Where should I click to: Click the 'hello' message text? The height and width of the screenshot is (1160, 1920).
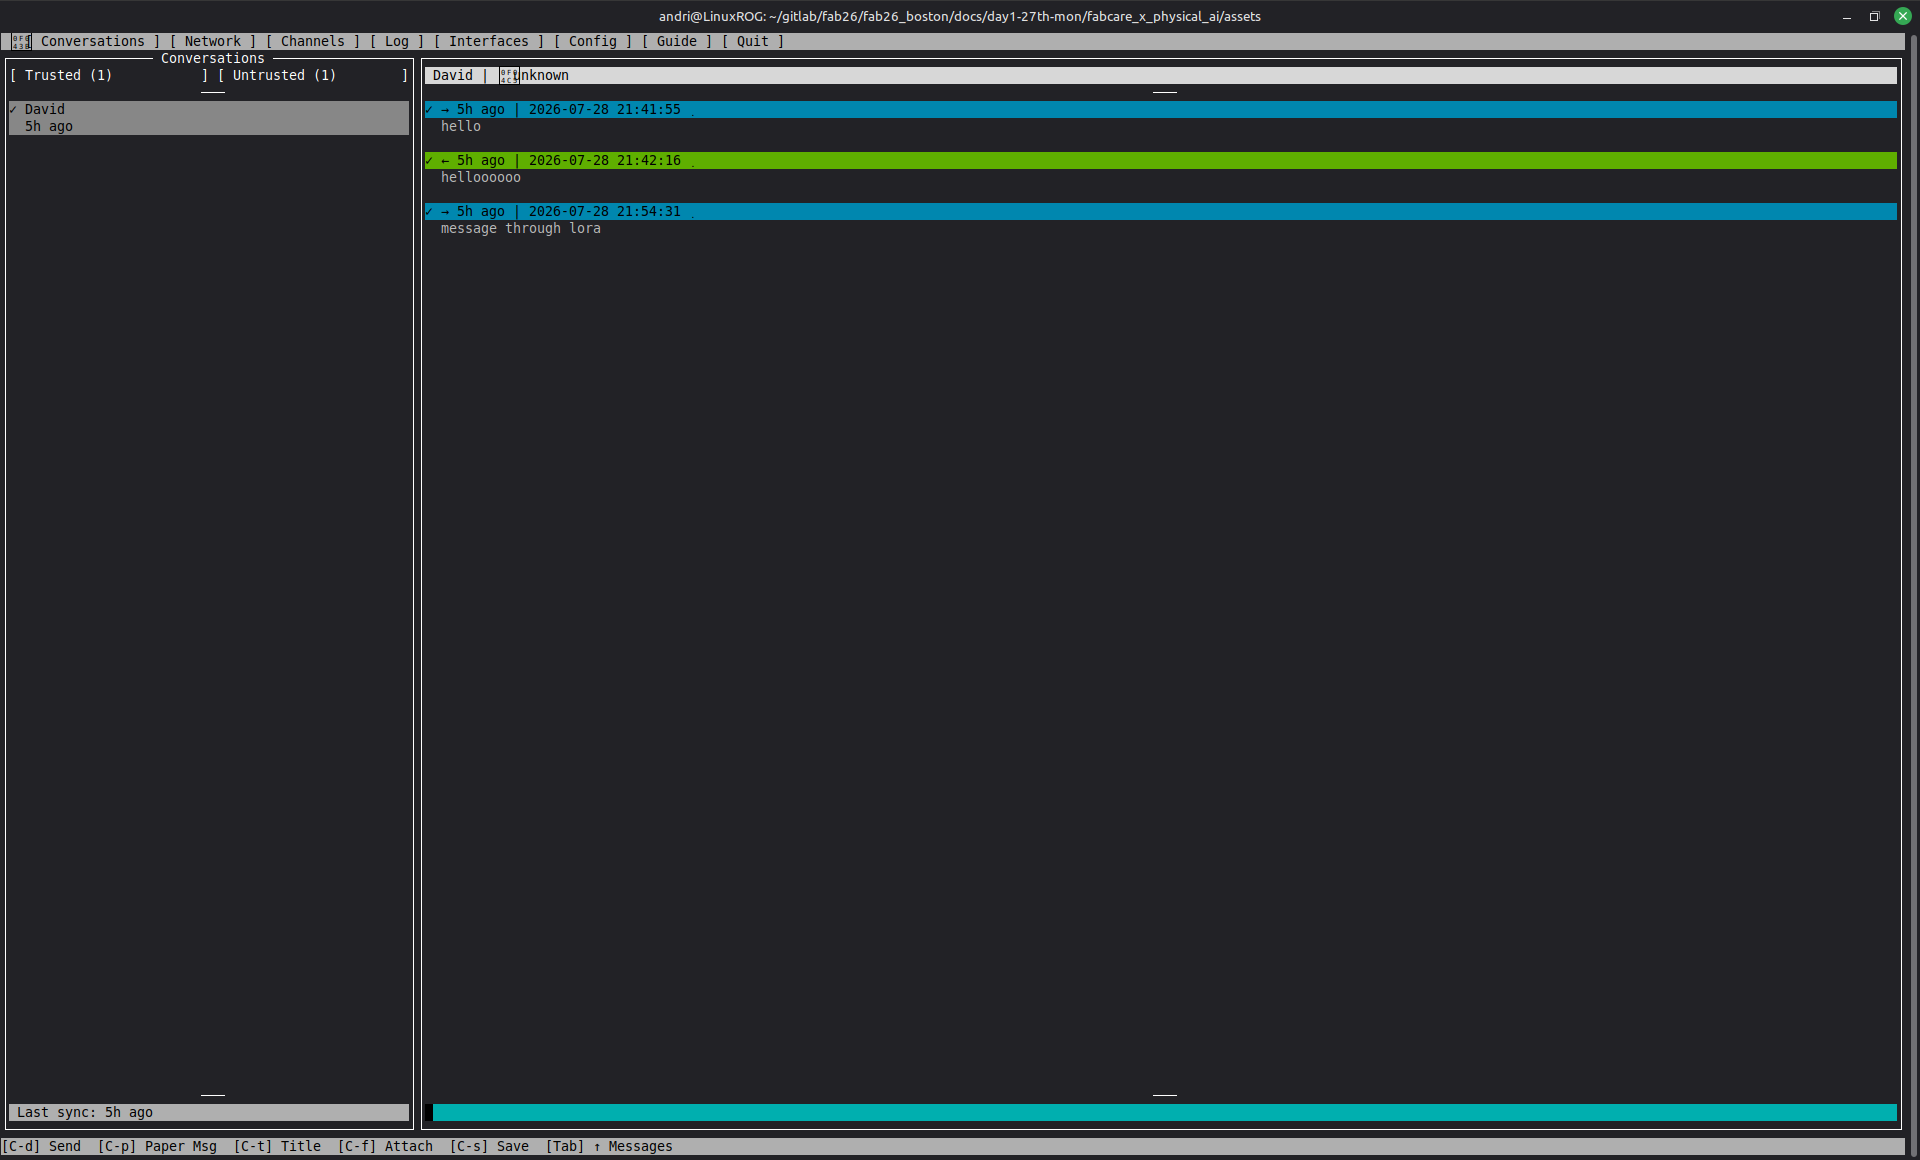(x=461, y=127)
